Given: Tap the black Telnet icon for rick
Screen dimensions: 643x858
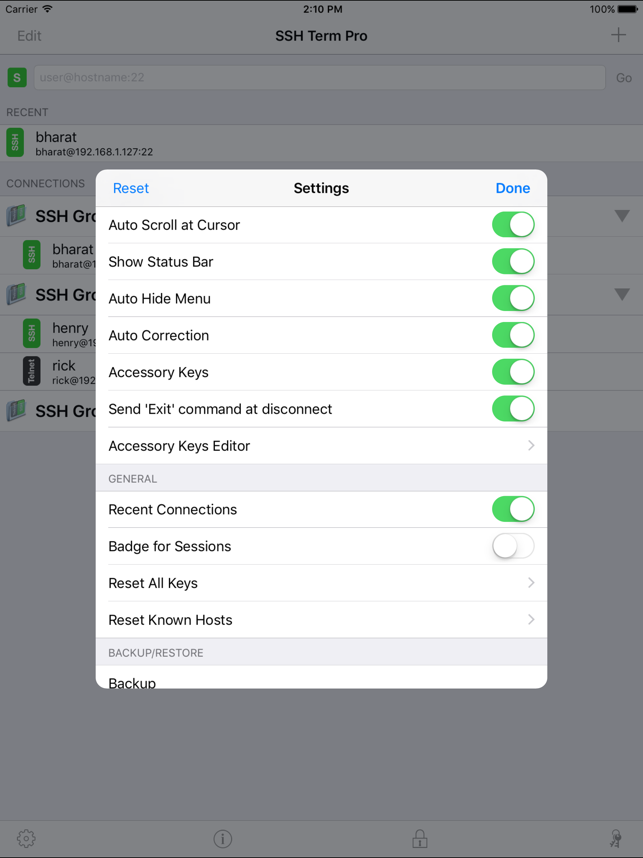Looking at the screenshot, I should 32,370.
